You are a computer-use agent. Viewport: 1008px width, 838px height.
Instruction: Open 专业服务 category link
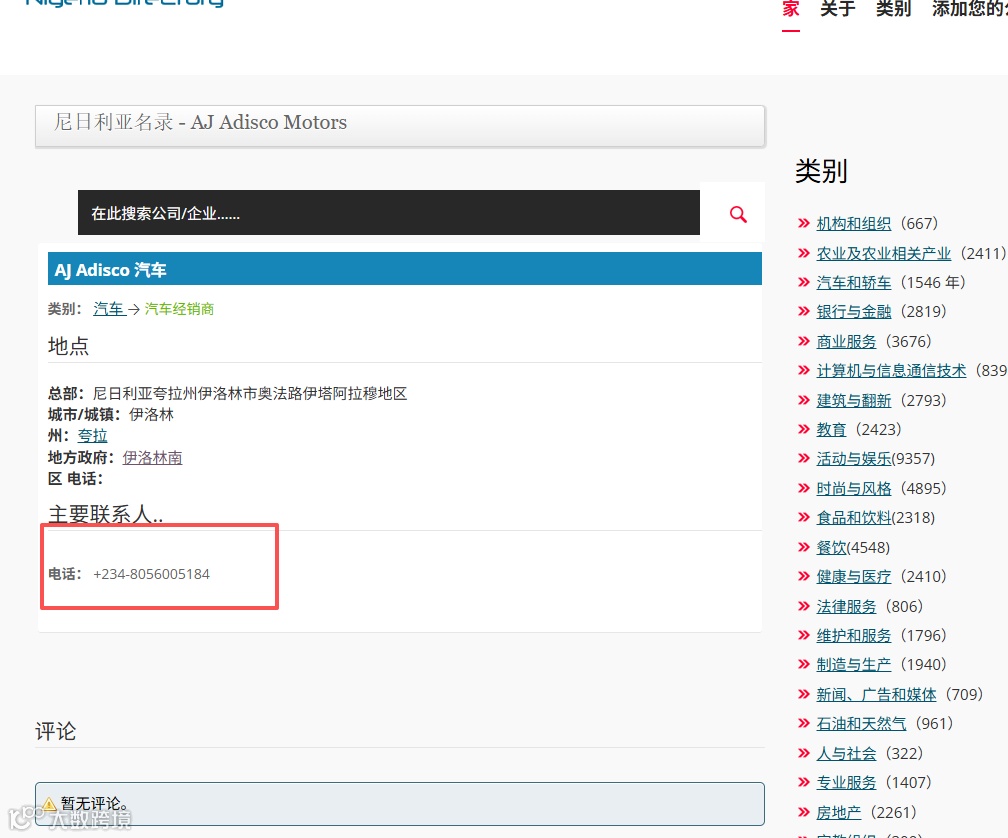(846, 783)
